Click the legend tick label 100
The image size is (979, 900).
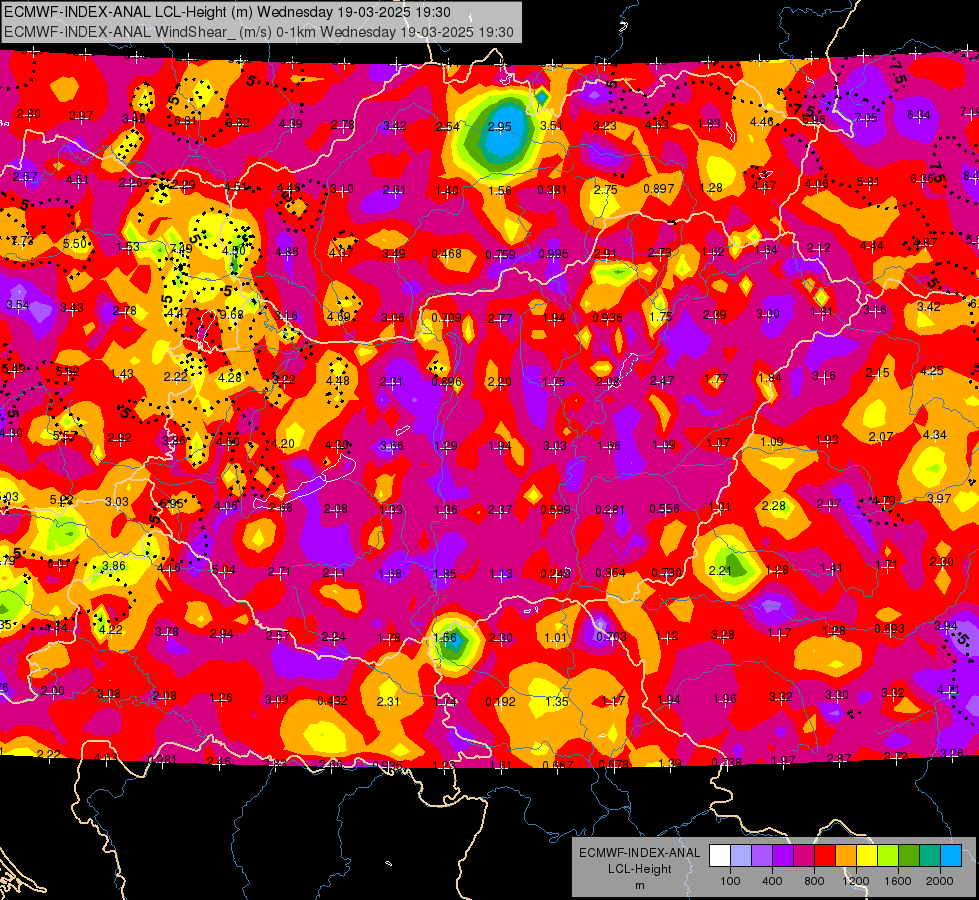point(730,881)
